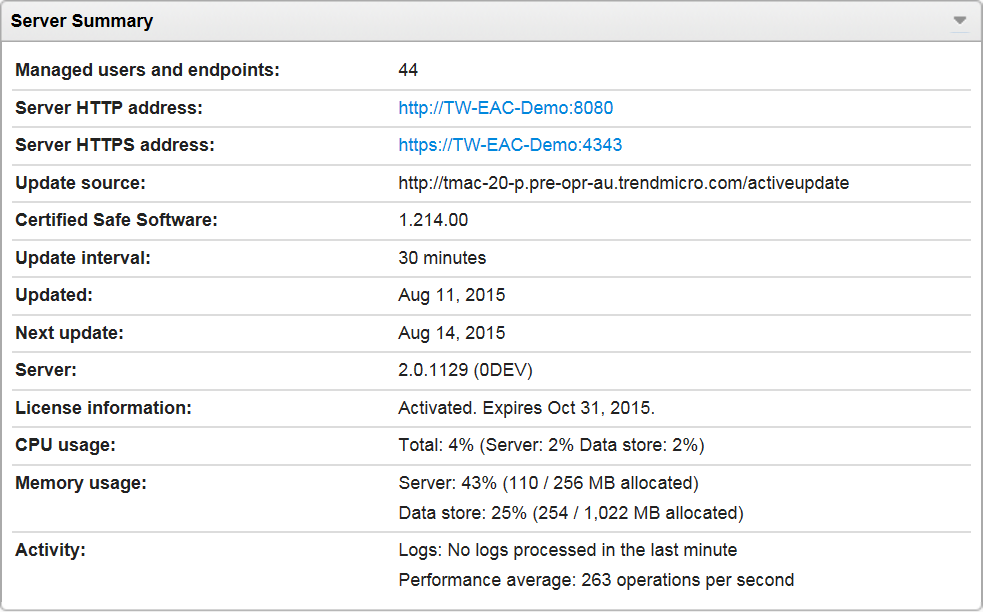
Task: Click the Certified Safe Software version 1.214.00
Action: tap(433, 220)
